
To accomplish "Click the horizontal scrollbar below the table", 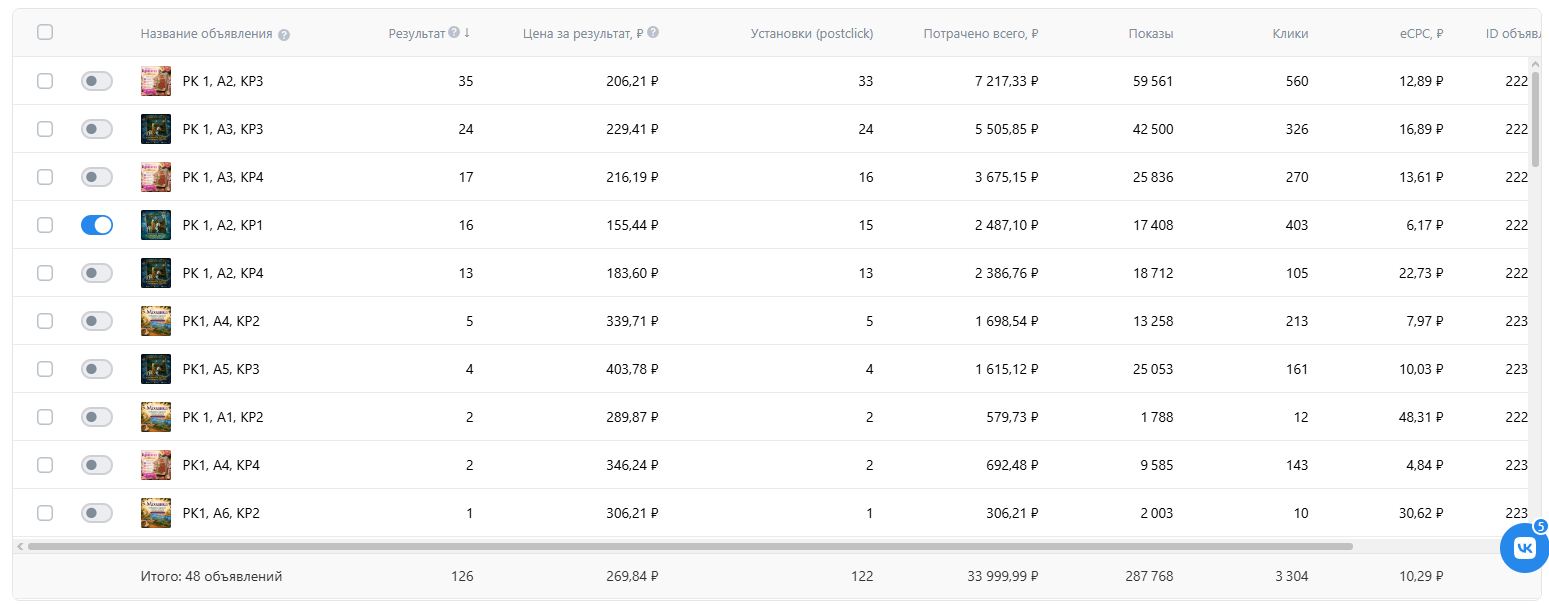I will pos(690,546).
